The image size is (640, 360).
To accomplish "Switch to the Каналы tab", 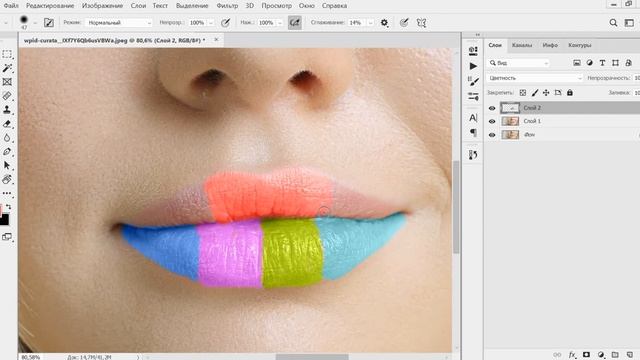I will coord(522,45).
